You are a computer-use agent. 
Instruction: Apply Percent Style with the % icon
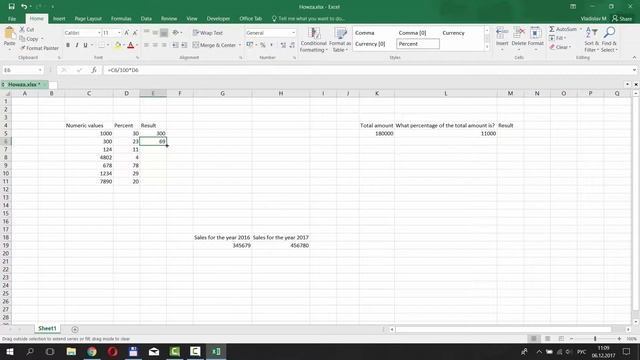pyautogui.click(x=263, y=45)
